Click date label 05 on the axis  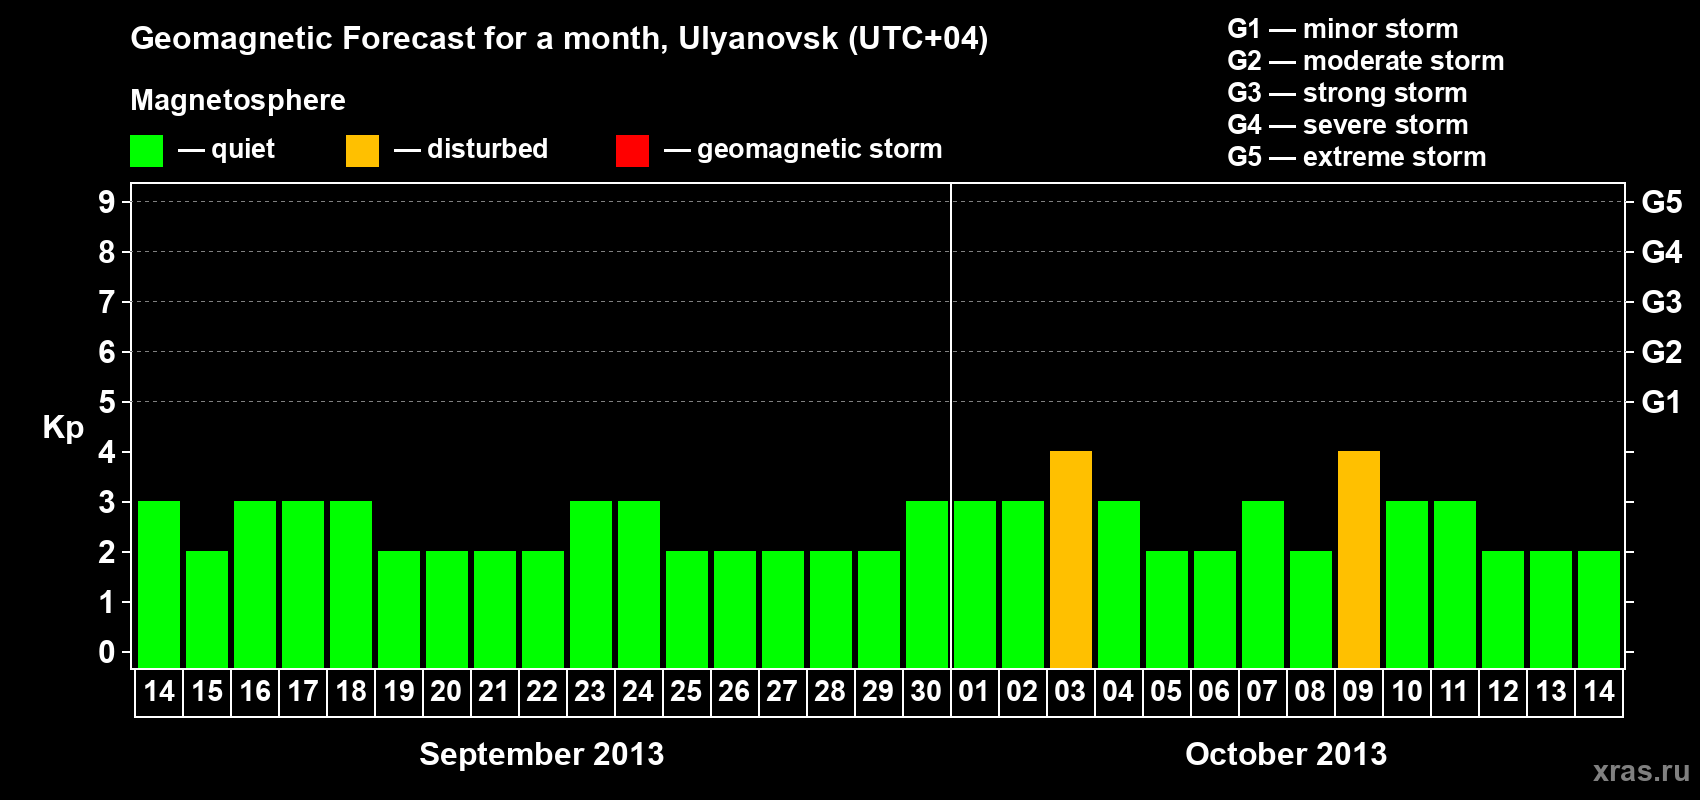click(x=1166, y=691)
